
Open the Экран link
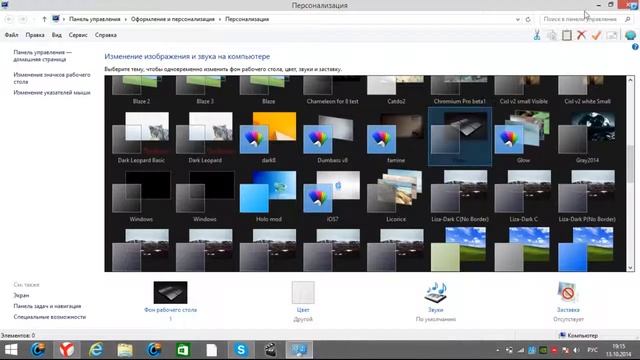click(21, 295)
